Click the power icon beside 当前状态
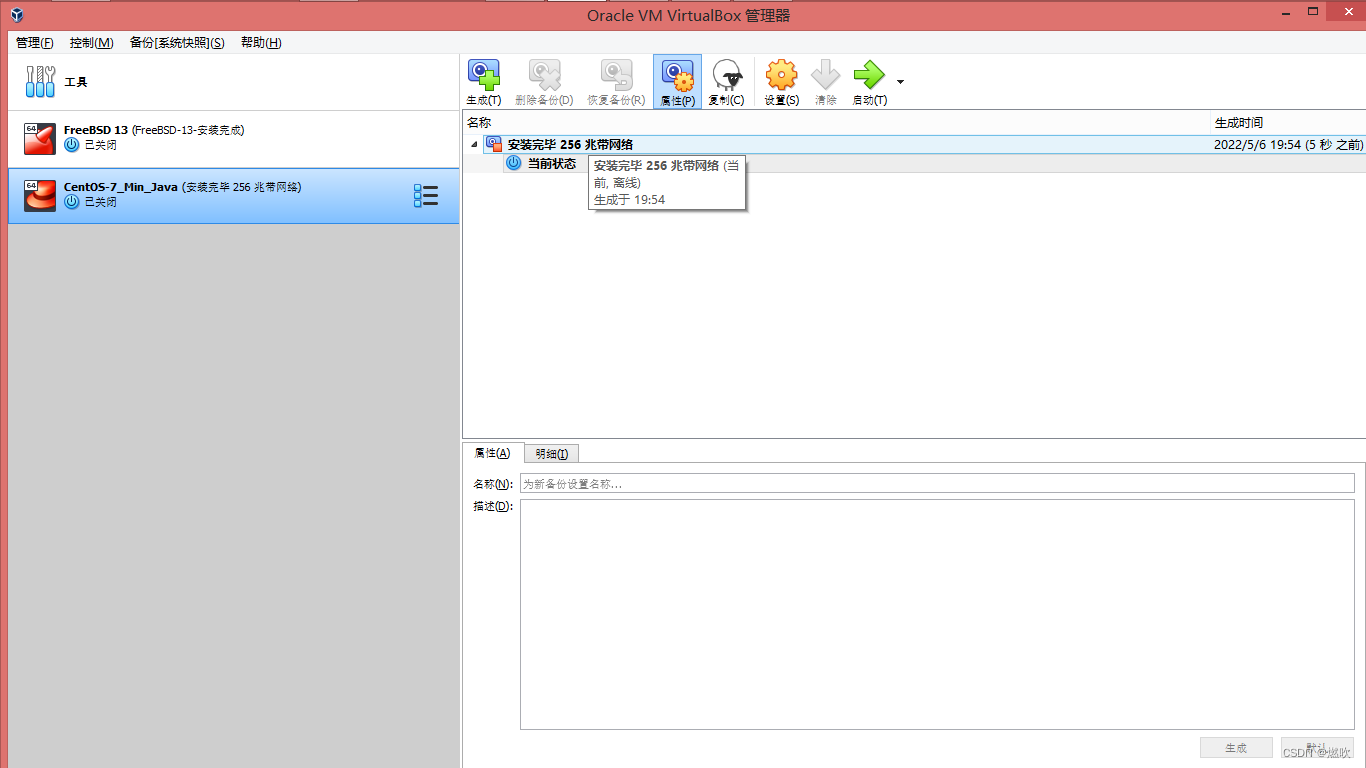The image size is (1366, 768). (514, 163)
